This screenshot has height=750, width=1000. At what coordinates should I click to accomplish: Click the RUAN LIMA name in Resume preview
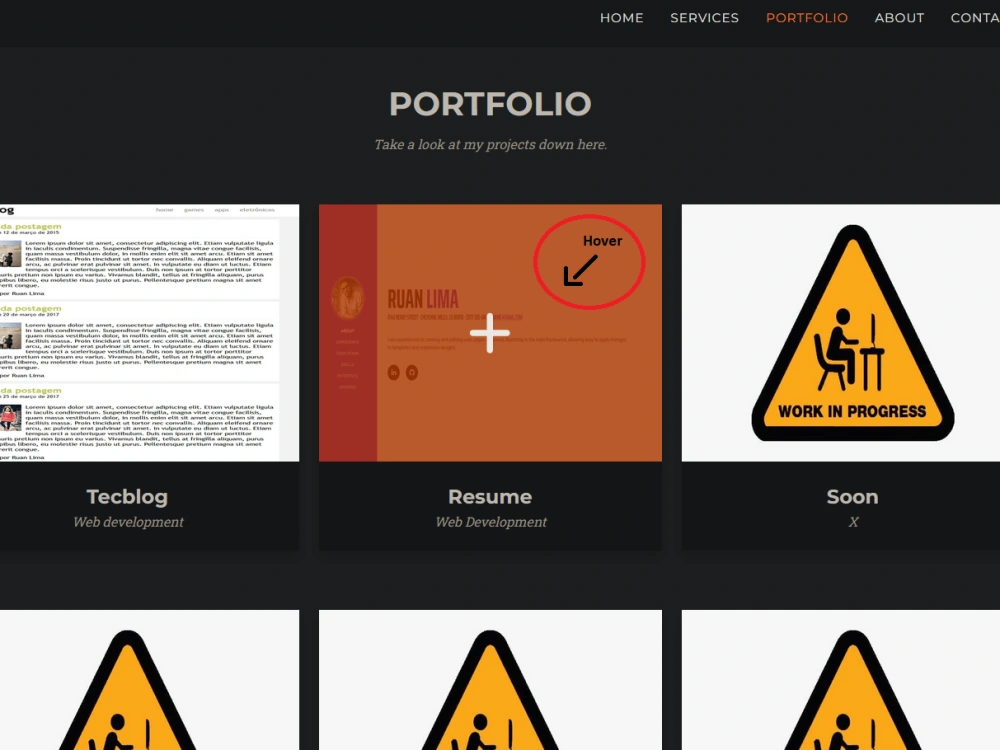[x=423, y=298]
